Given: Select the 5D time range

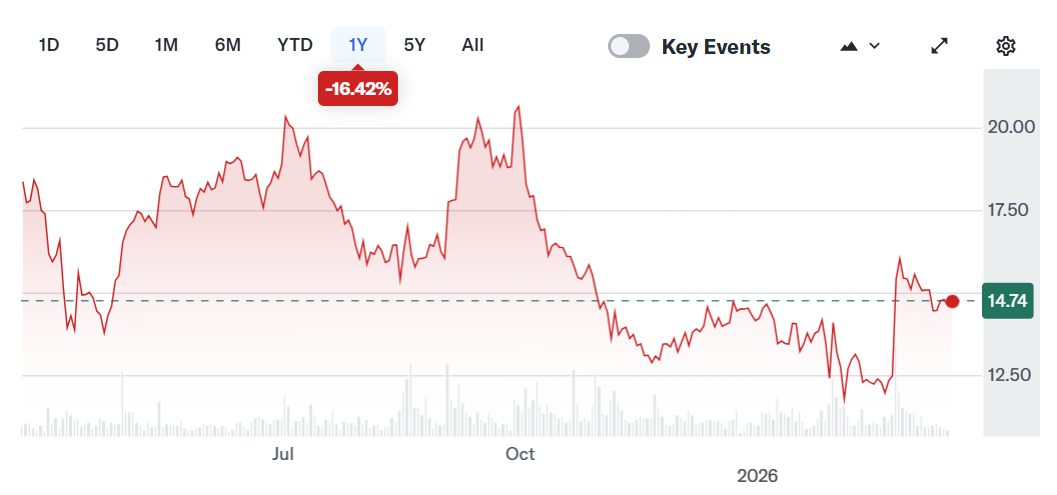Looking at the screenshot, I should click(x=107, y=45).
